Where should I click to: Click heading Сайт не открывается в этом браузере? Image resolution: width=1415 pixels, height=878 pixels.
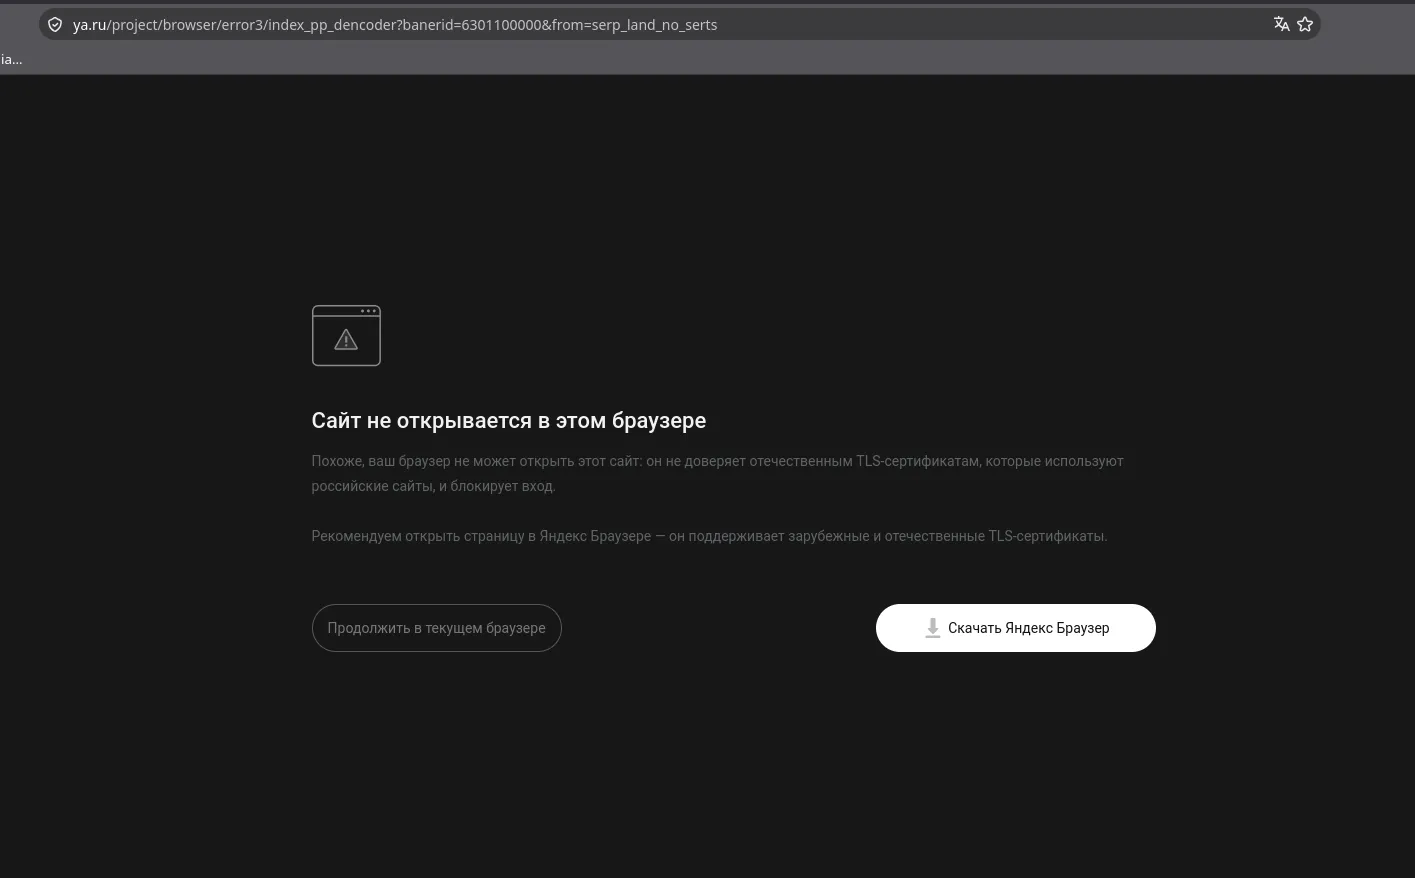[x=509, y=421]
